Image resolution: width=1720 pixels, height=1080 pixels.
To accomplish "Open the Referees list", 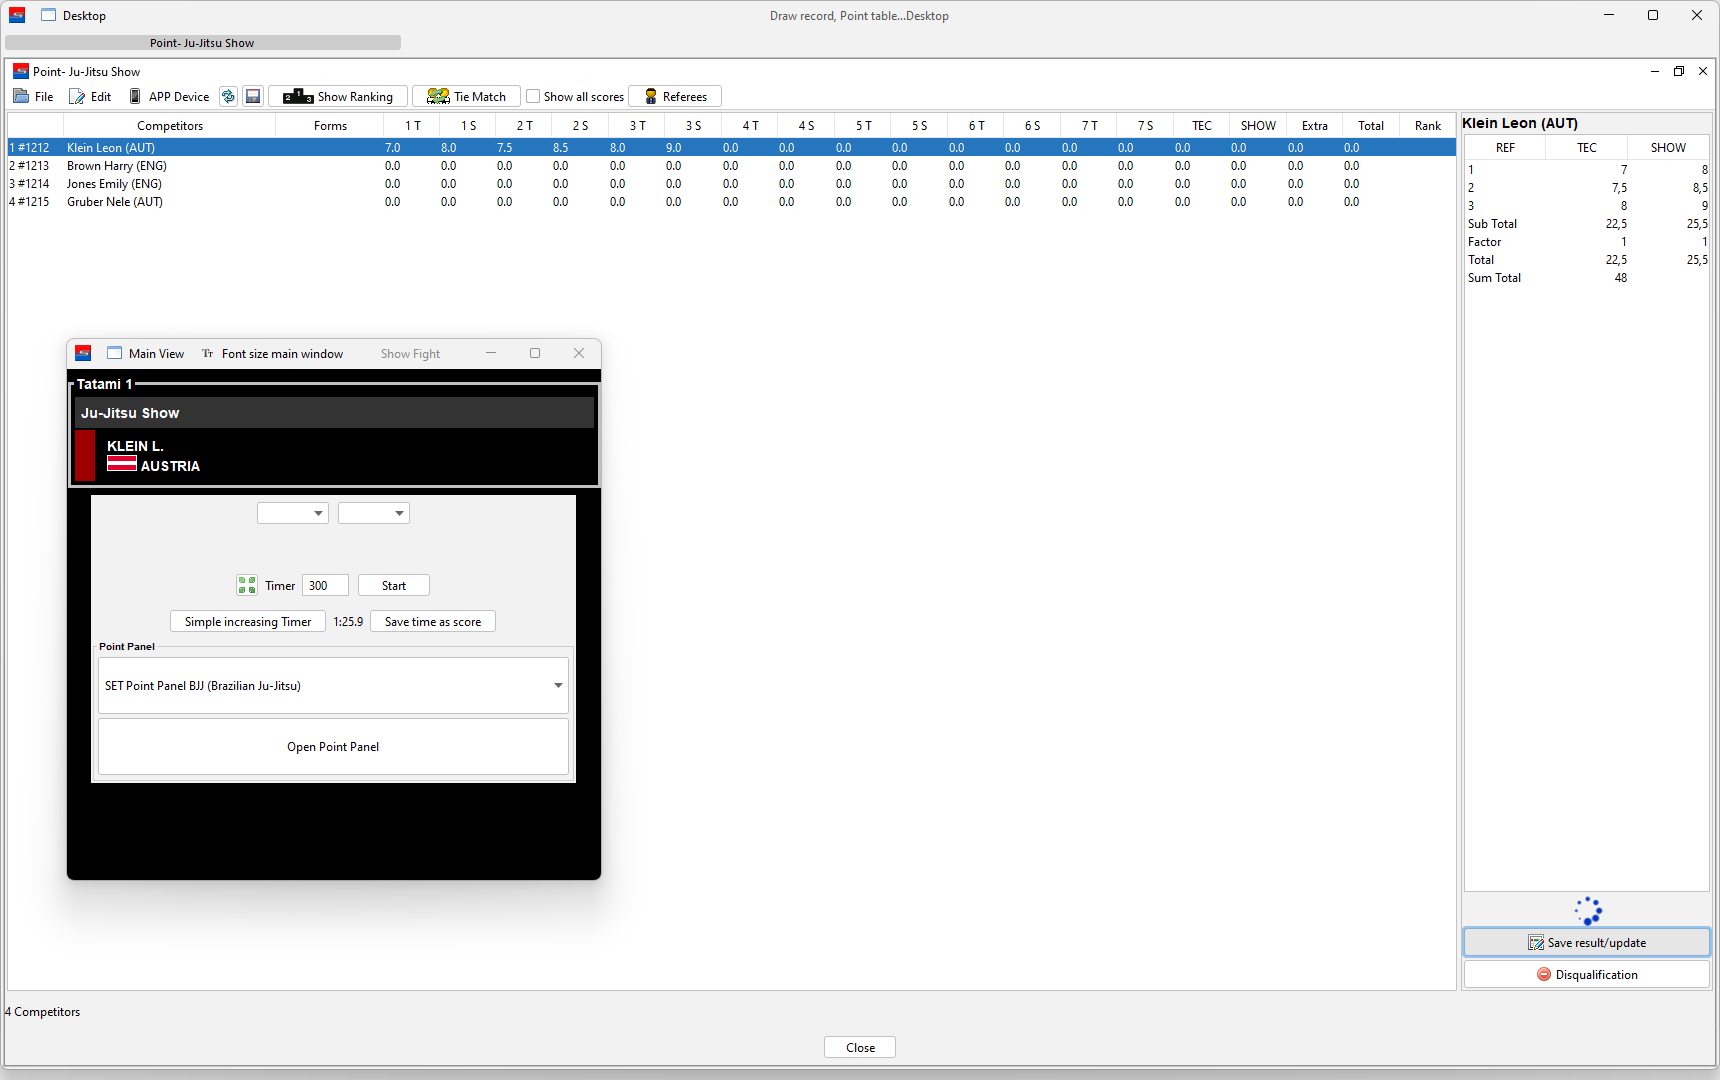I will [x=675, y=97].
